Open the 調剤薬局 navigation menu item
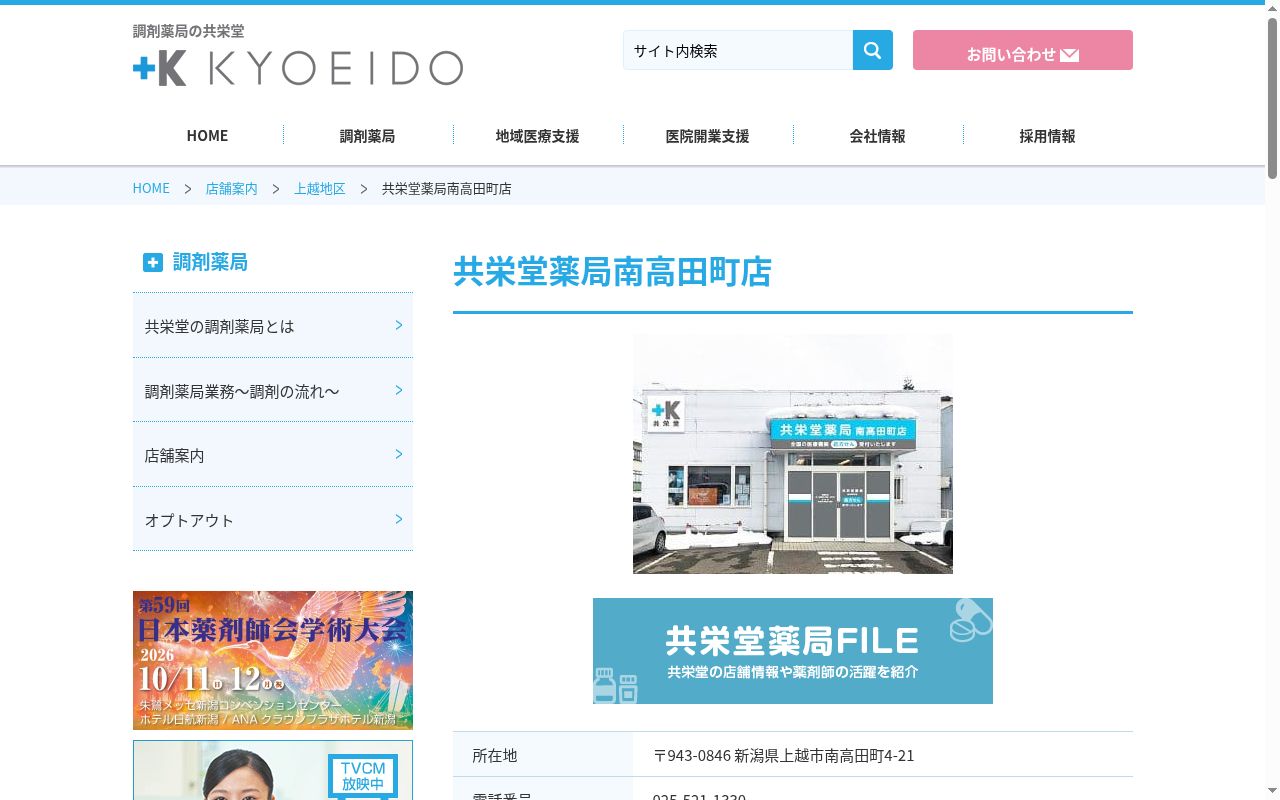The image size is (1280, 800). 367,136
